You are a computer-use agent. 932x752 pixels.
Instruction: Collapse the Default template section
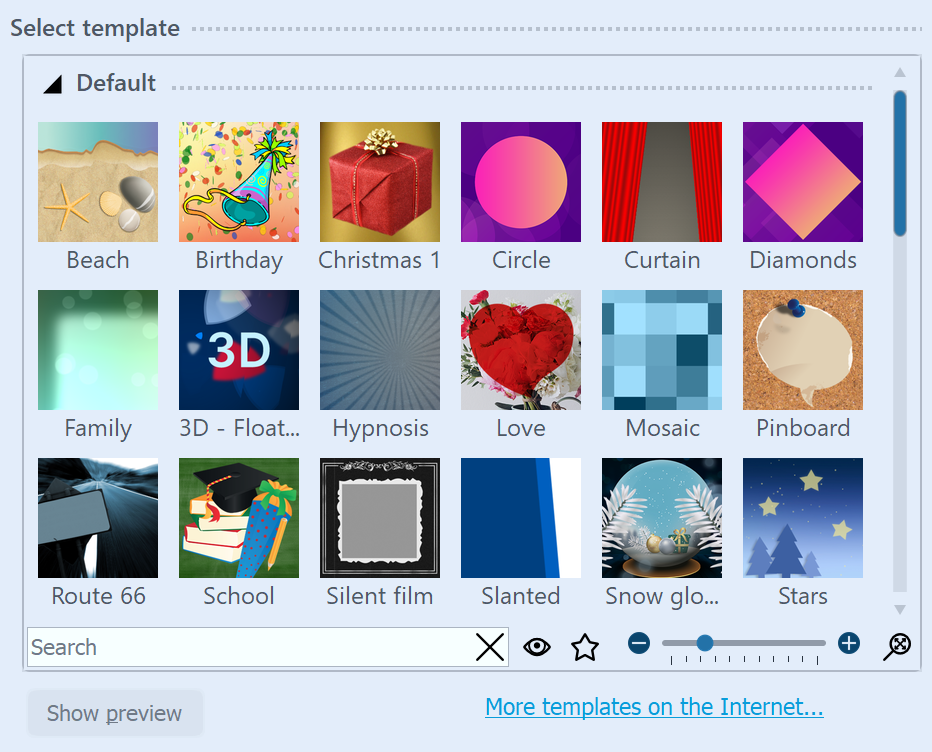[x=51, y=83]
